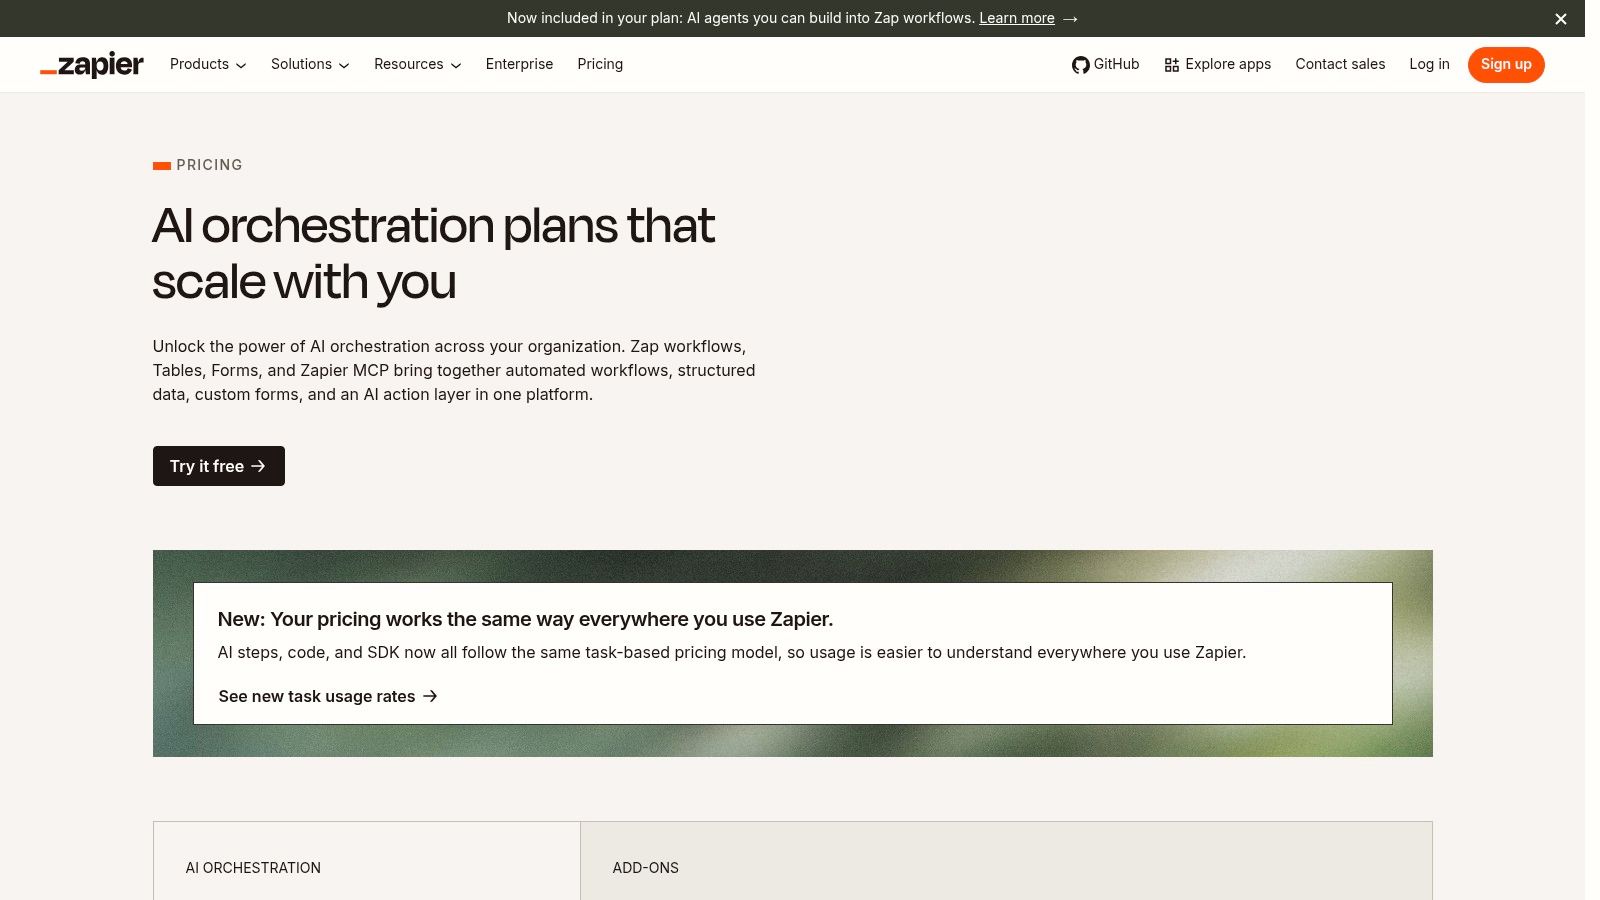Follow the Learn more link in banner
The width and height of the screenshot is (1600, 900).
point(1016,18)
